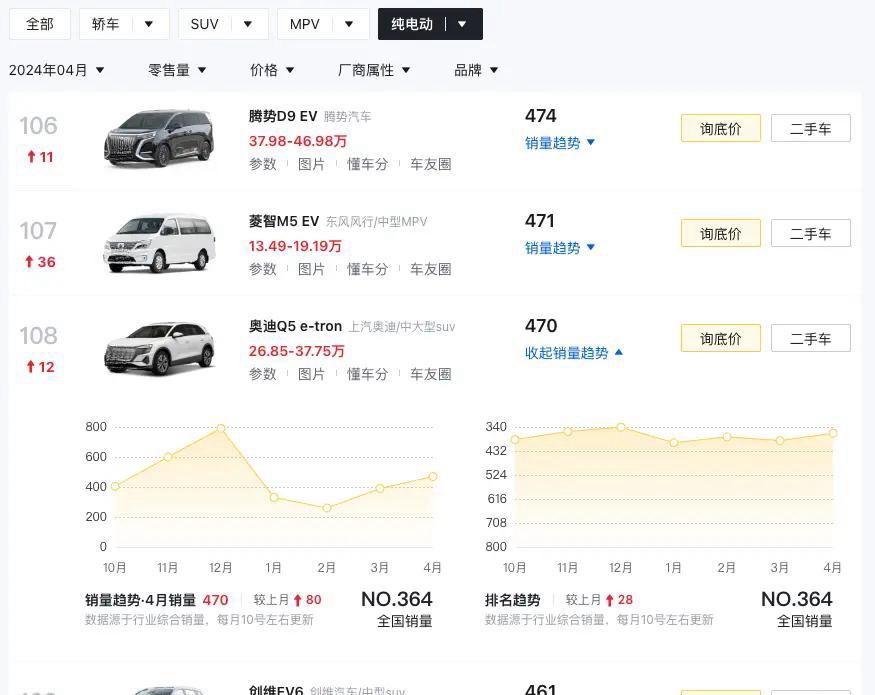Open the 奥迪Q5 e-tron title link
The image size is (875, 695).
[295, 326]
